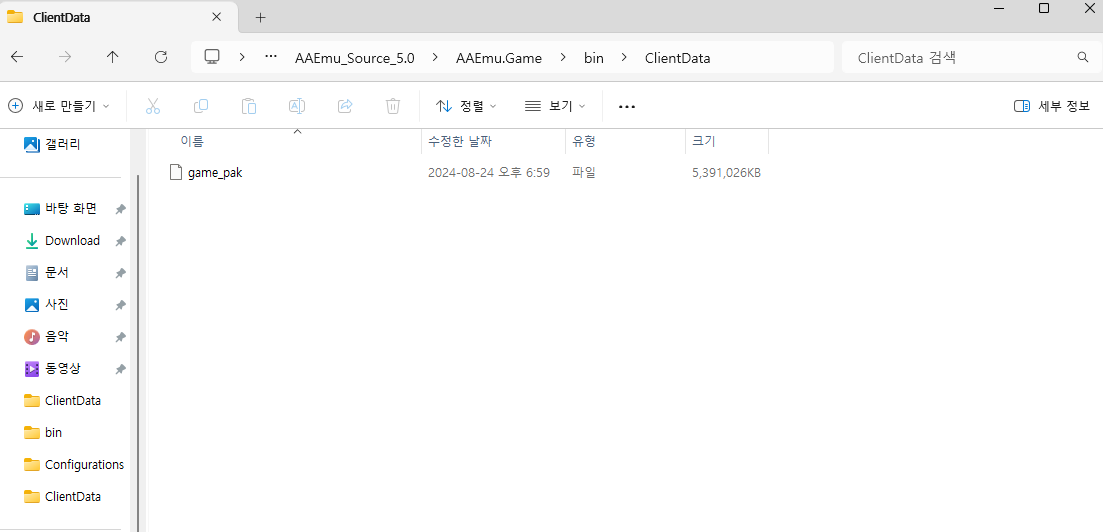
Task: Unpin Download using its pin icon
Action: [120, 241]
